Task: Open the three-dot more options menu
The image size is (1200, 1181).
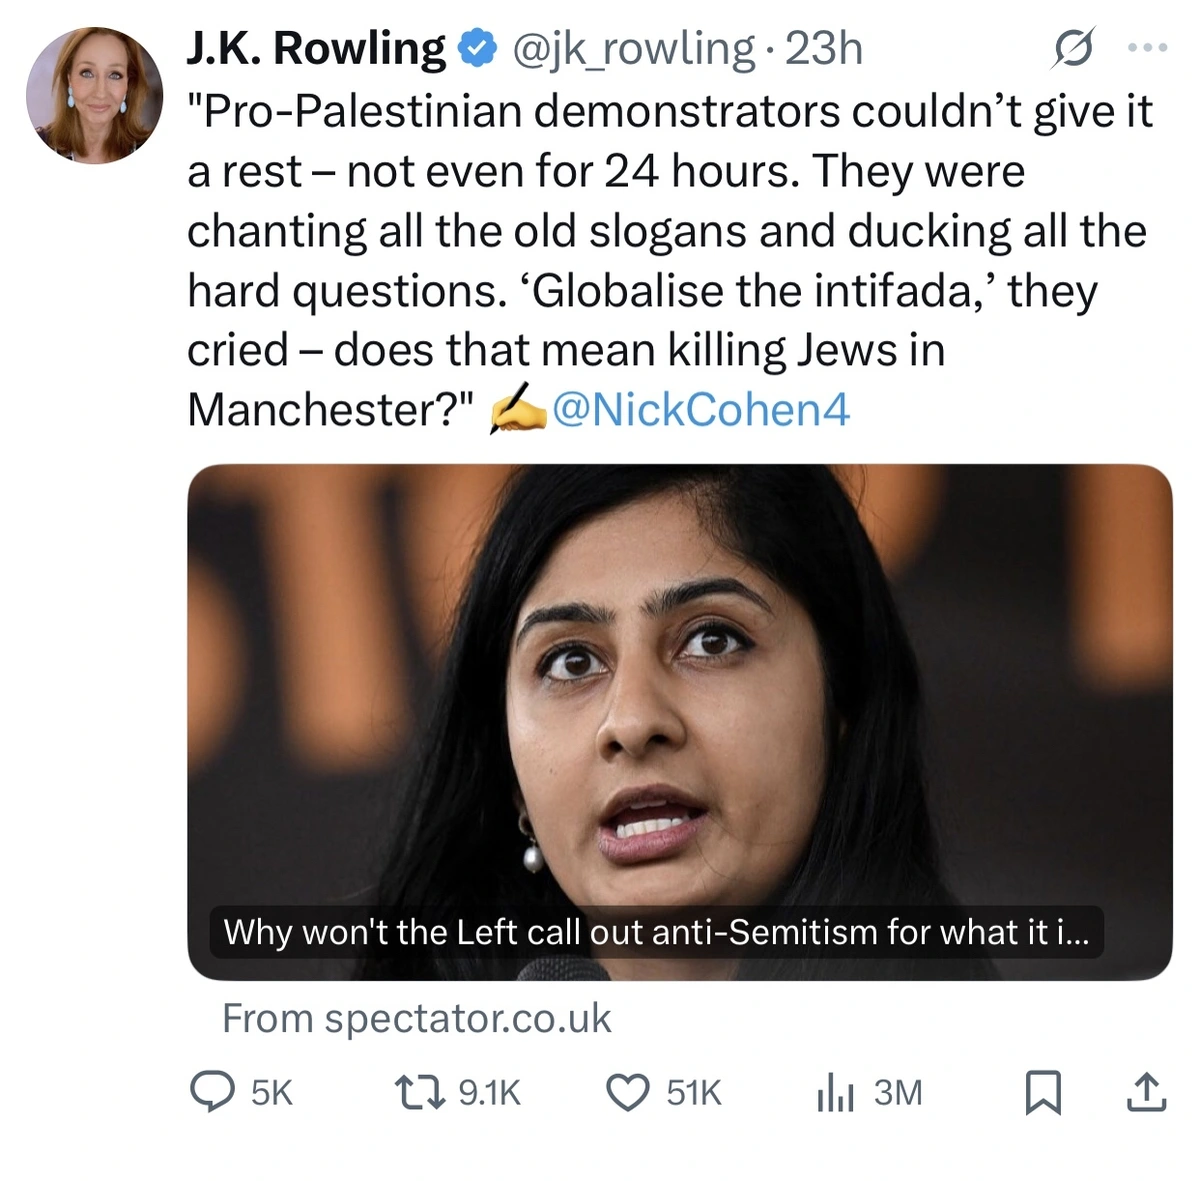Action: click(1147, 47)
